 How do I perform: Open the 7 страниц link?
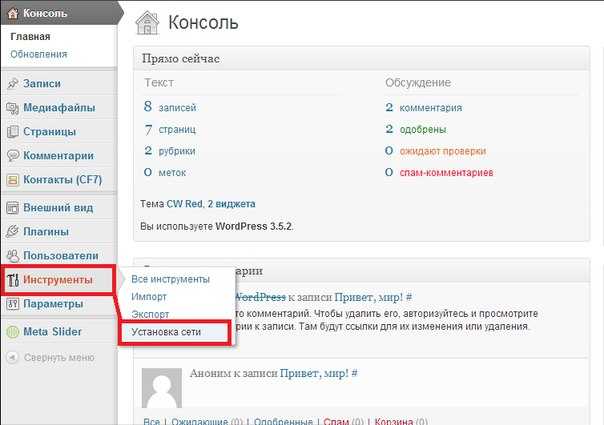pyautogui.click(x=170, y=129)
